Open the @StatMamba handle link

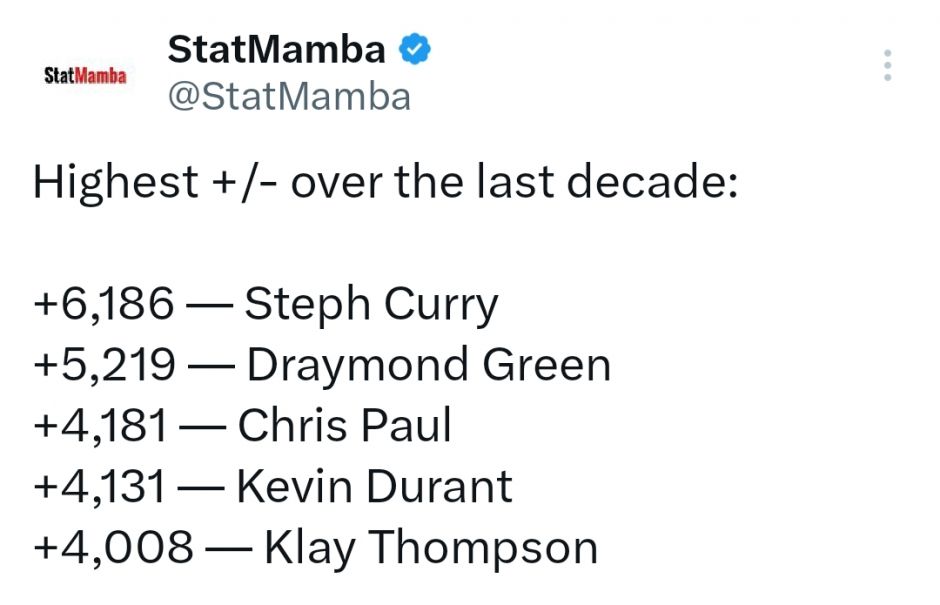[289, 97]
